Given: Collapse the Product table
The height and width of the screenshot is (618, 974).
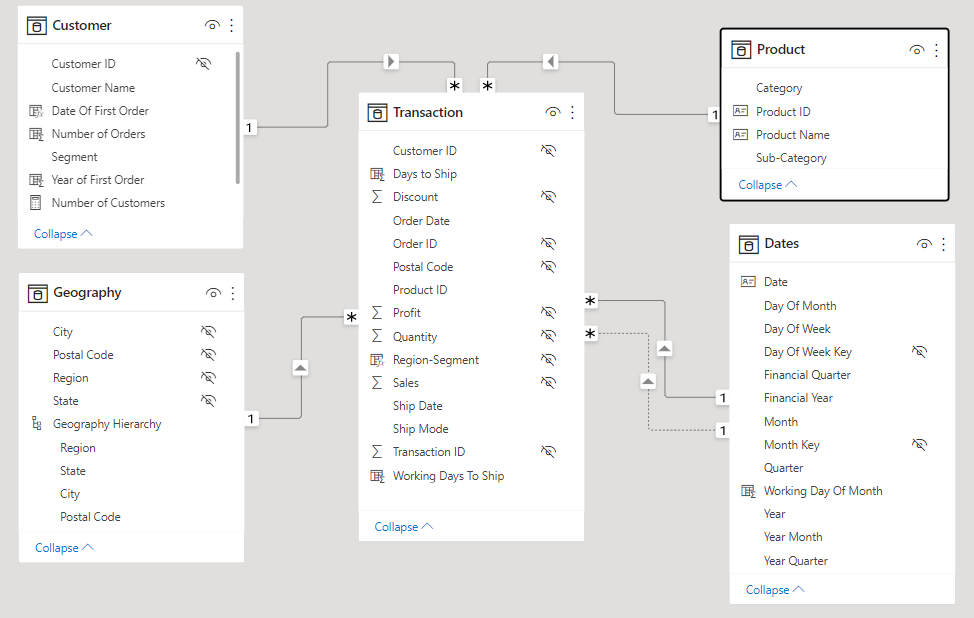Looking at the screenshot, I should coord(768,185).
